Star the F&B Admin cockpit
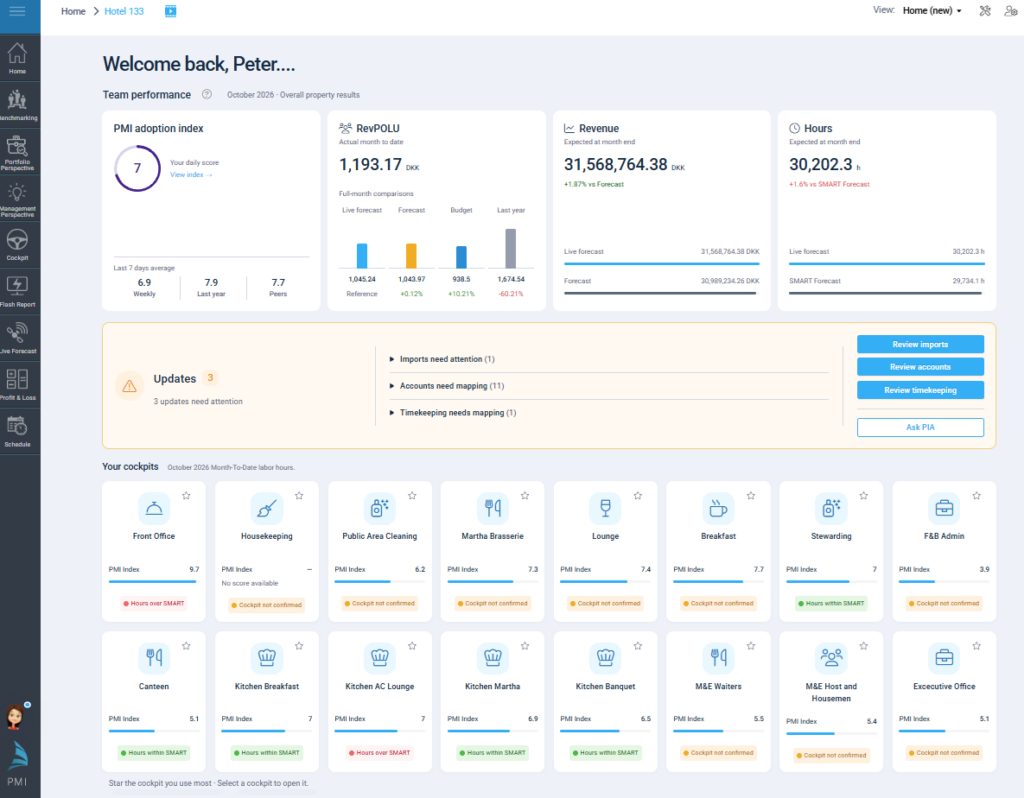This screenshot has height=798, width=1024. 977,496
